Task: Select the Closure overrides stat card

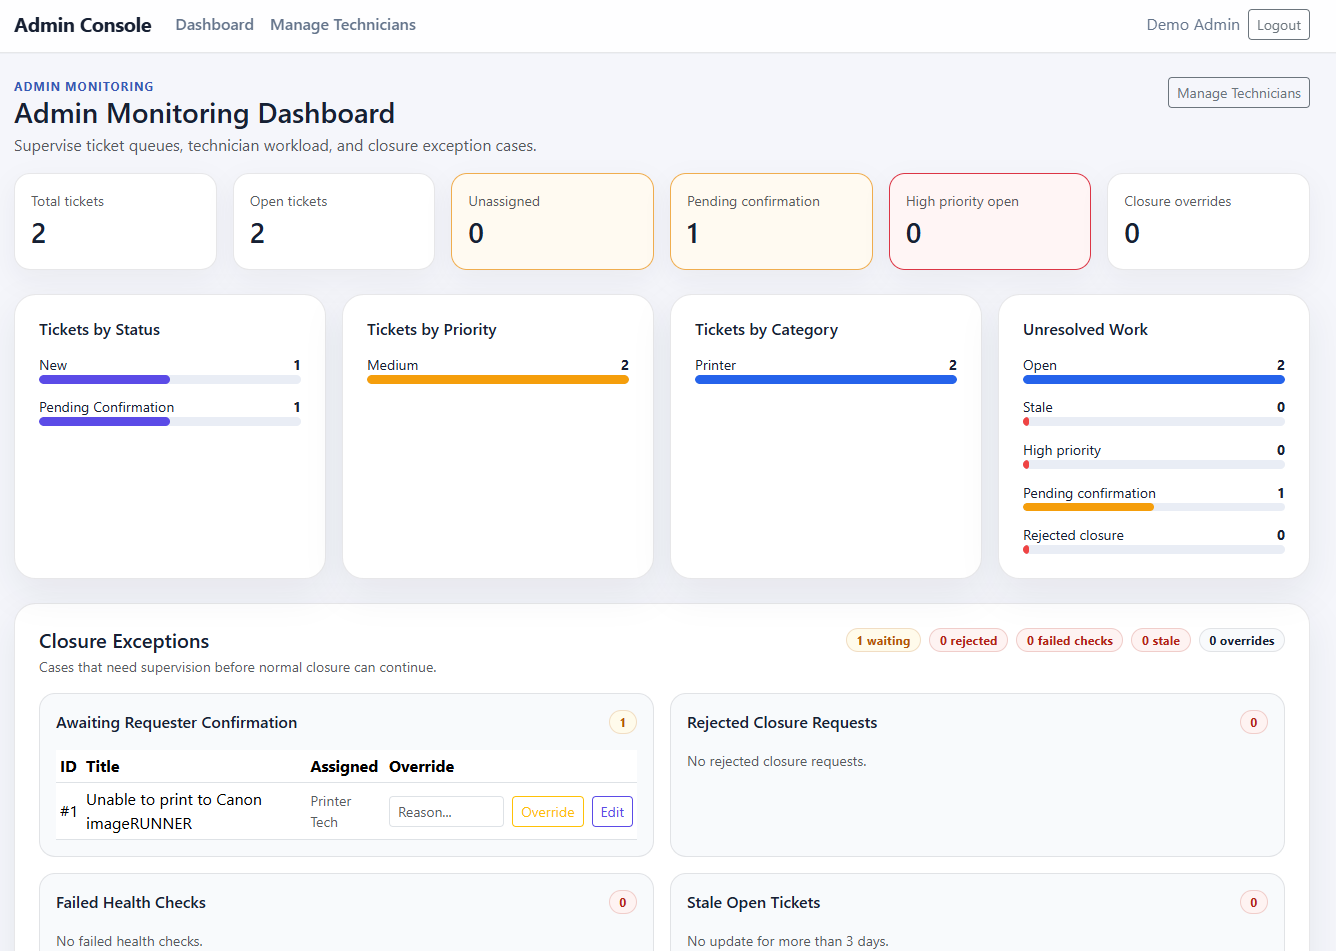Action: coord(1208,222)
